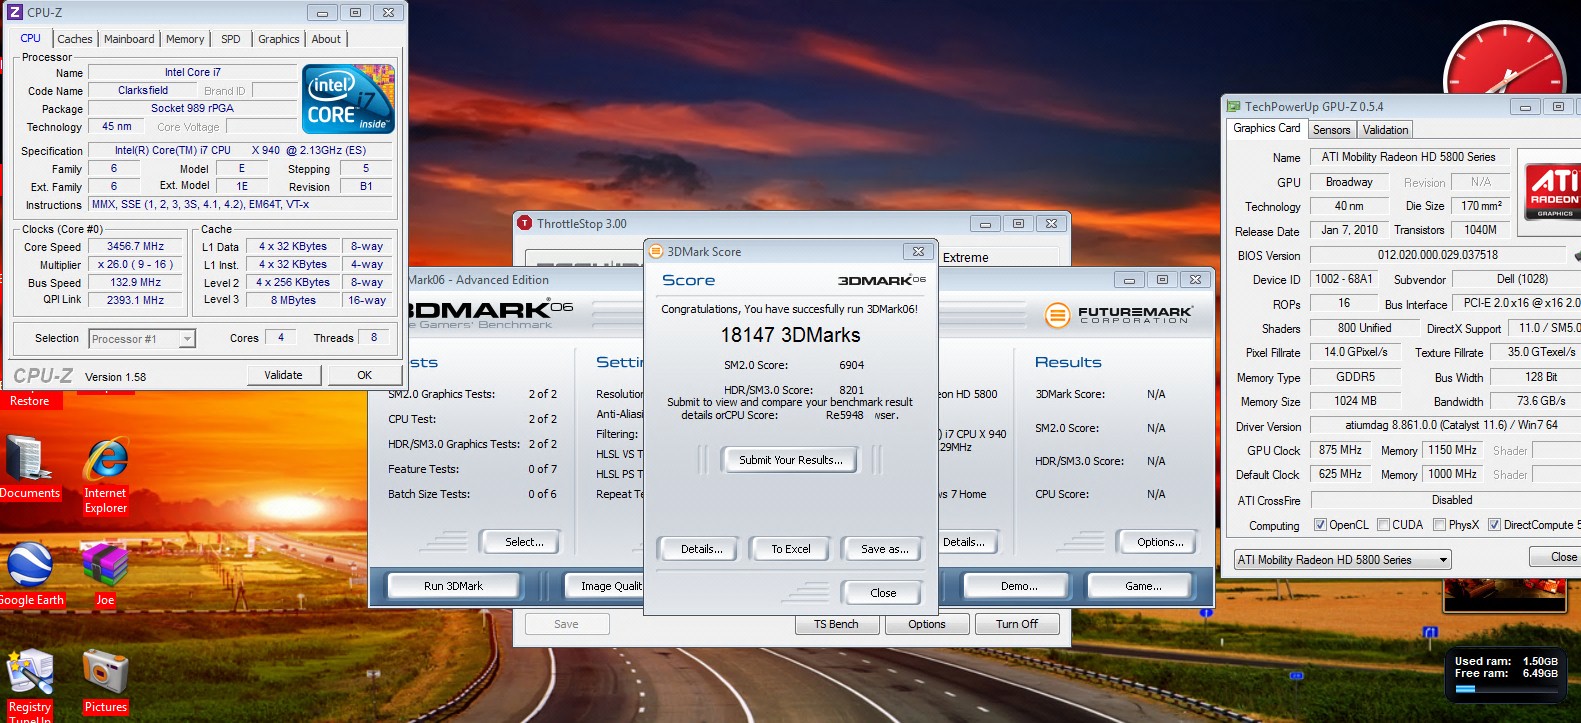Select the CPU tab in CPU-Z
Screen dimensions: 1581x723
tap(31, 38)
